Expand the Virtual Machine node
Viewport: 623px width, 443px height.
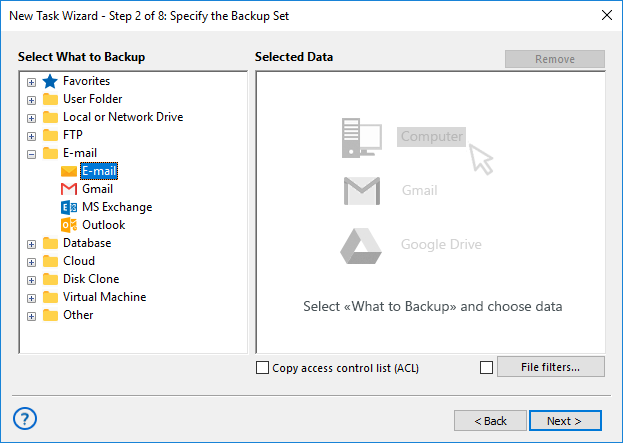(x=32, y=297)
